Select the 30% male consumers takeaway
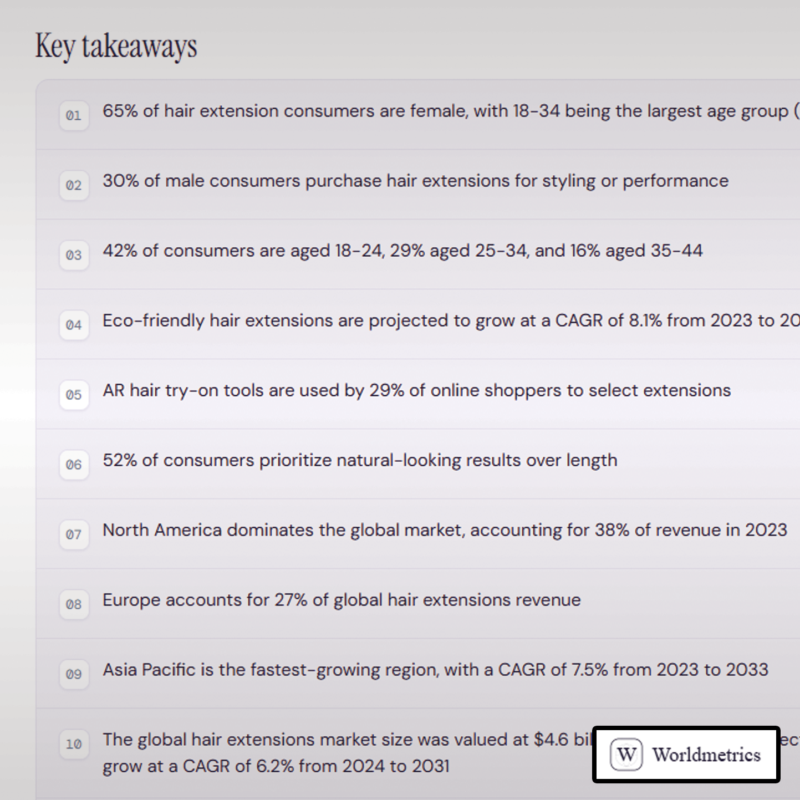800x800 pixels. pos(415,181)
